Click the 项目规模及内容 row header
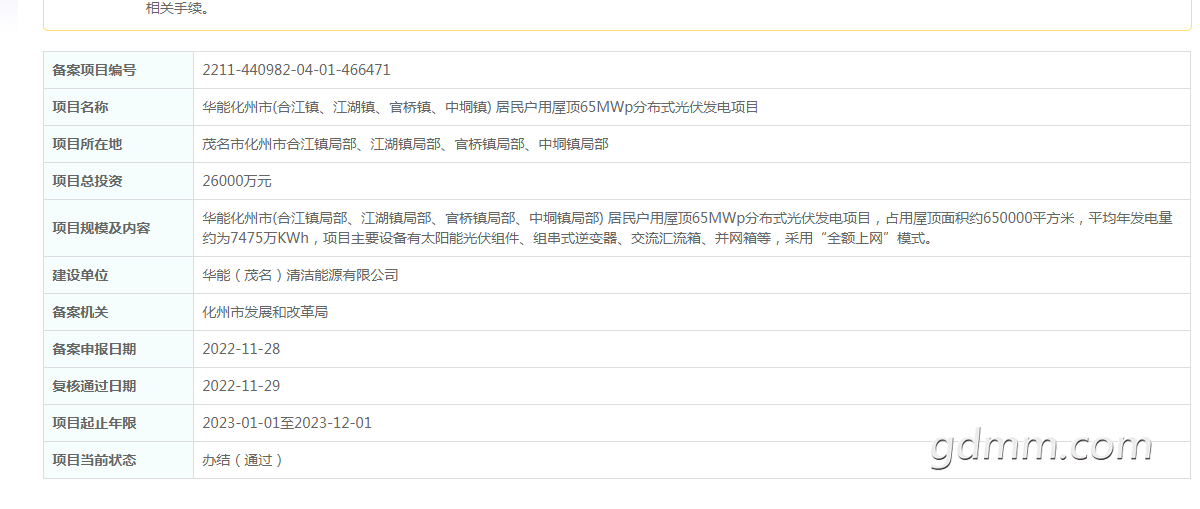Image resolution: width=1200 pixels, height=509 pixels. (x=101, y=228)
